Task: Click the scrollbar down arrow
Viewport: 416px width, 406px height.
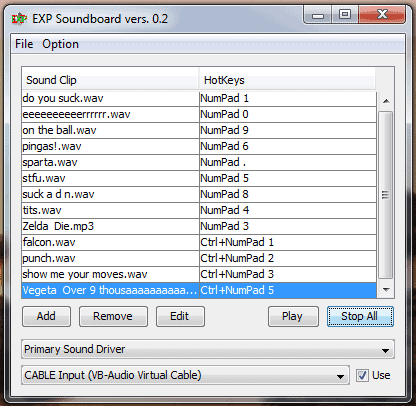Action: pyautogui.click(x=386, y=290)
